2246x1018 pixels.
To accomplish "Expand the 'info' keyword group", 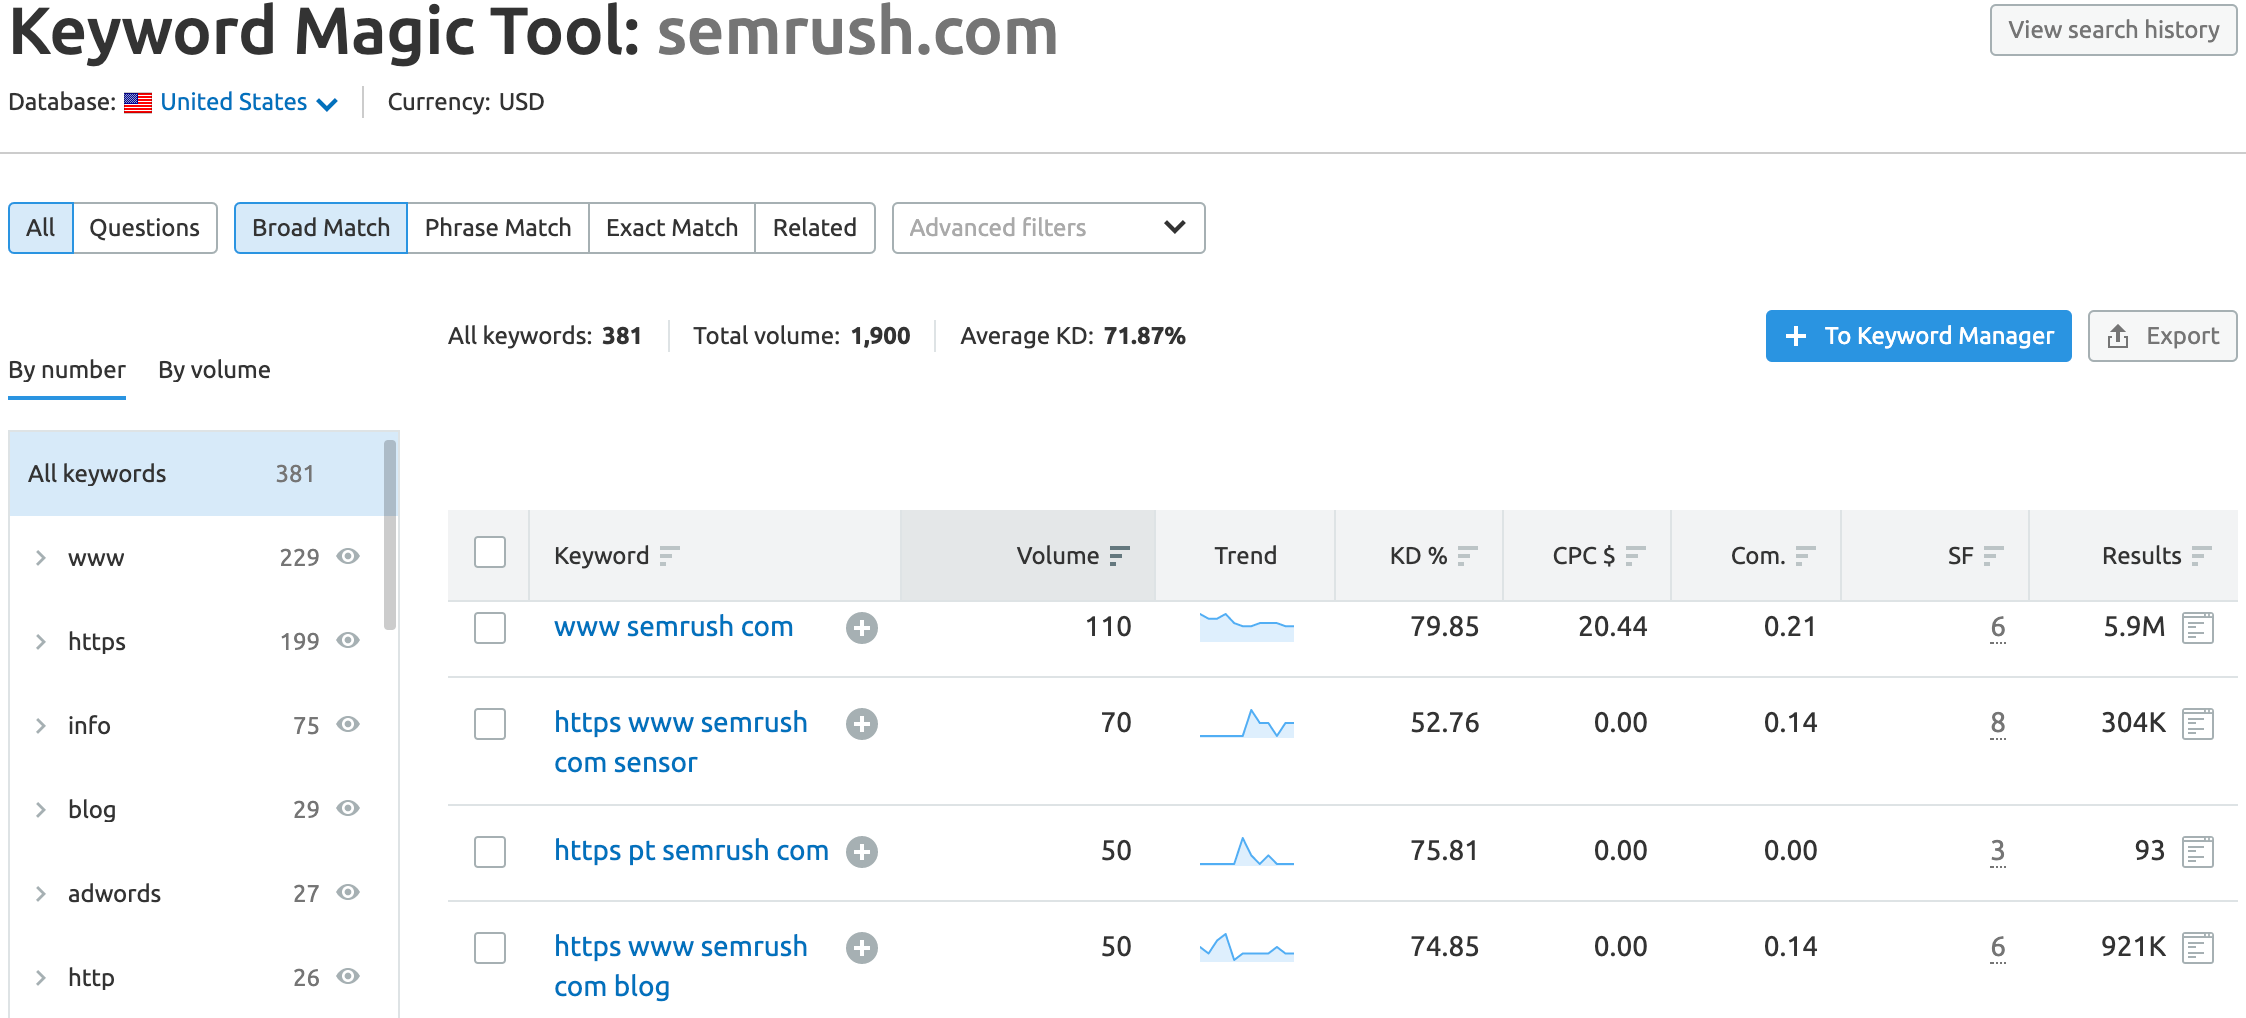I will point(41,726).
